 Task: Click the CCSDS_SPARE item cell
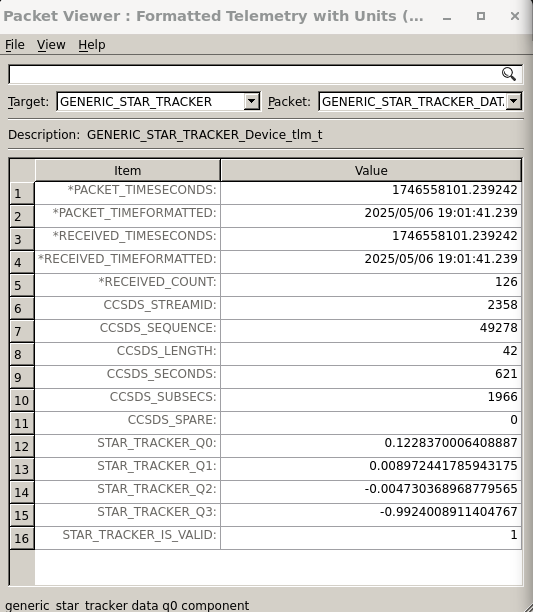click(128, 423)
